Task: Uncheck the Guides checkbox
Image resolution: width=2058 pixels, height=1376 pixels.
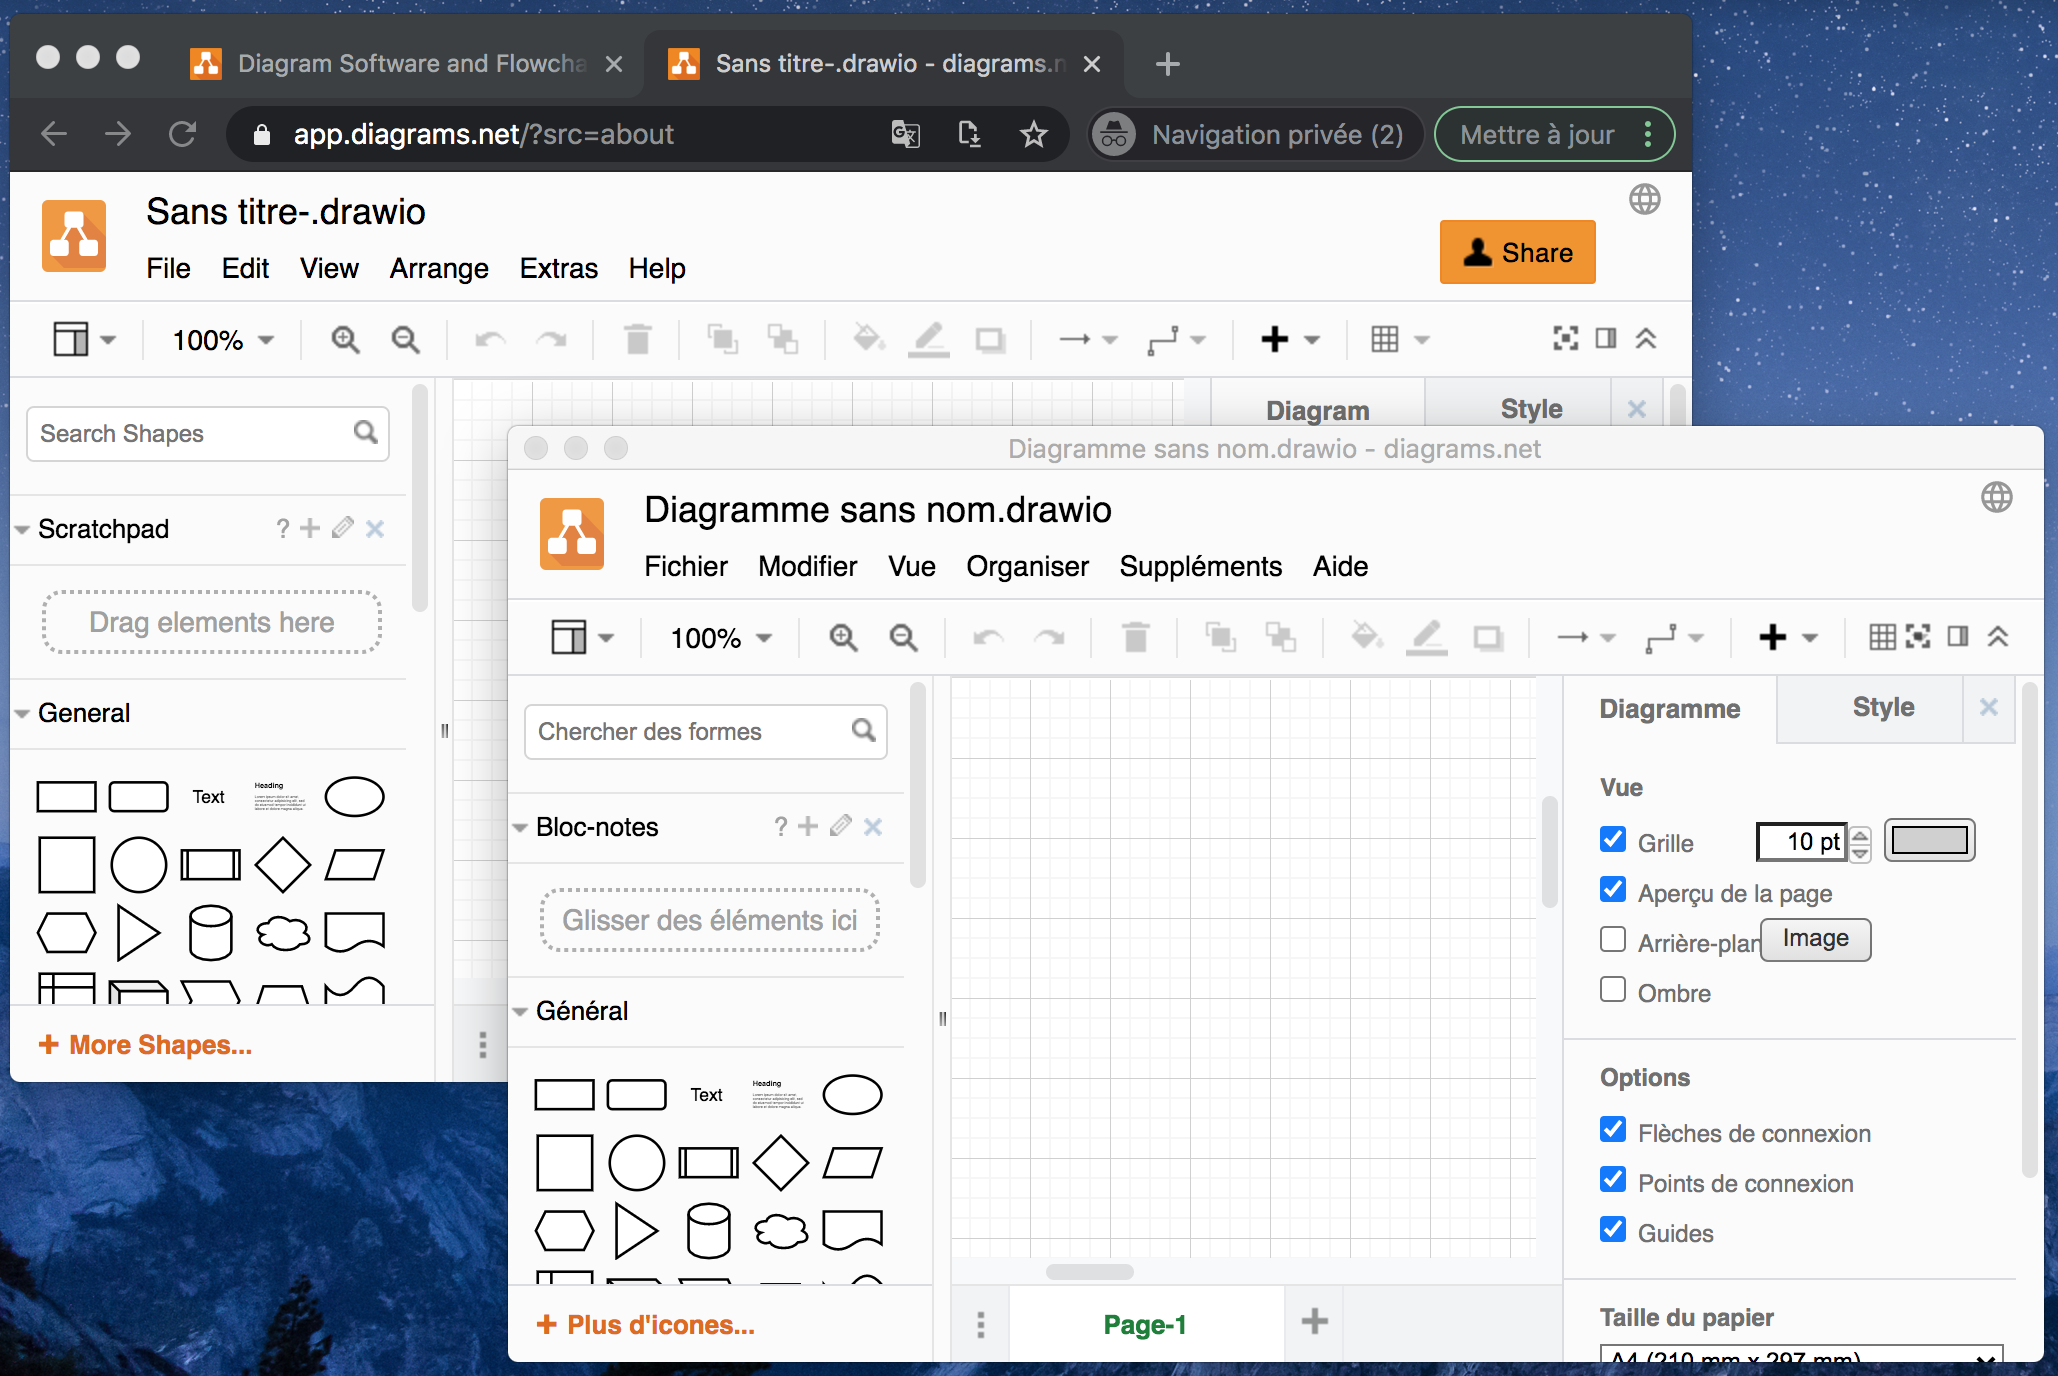Action: pos(1612,1229)
